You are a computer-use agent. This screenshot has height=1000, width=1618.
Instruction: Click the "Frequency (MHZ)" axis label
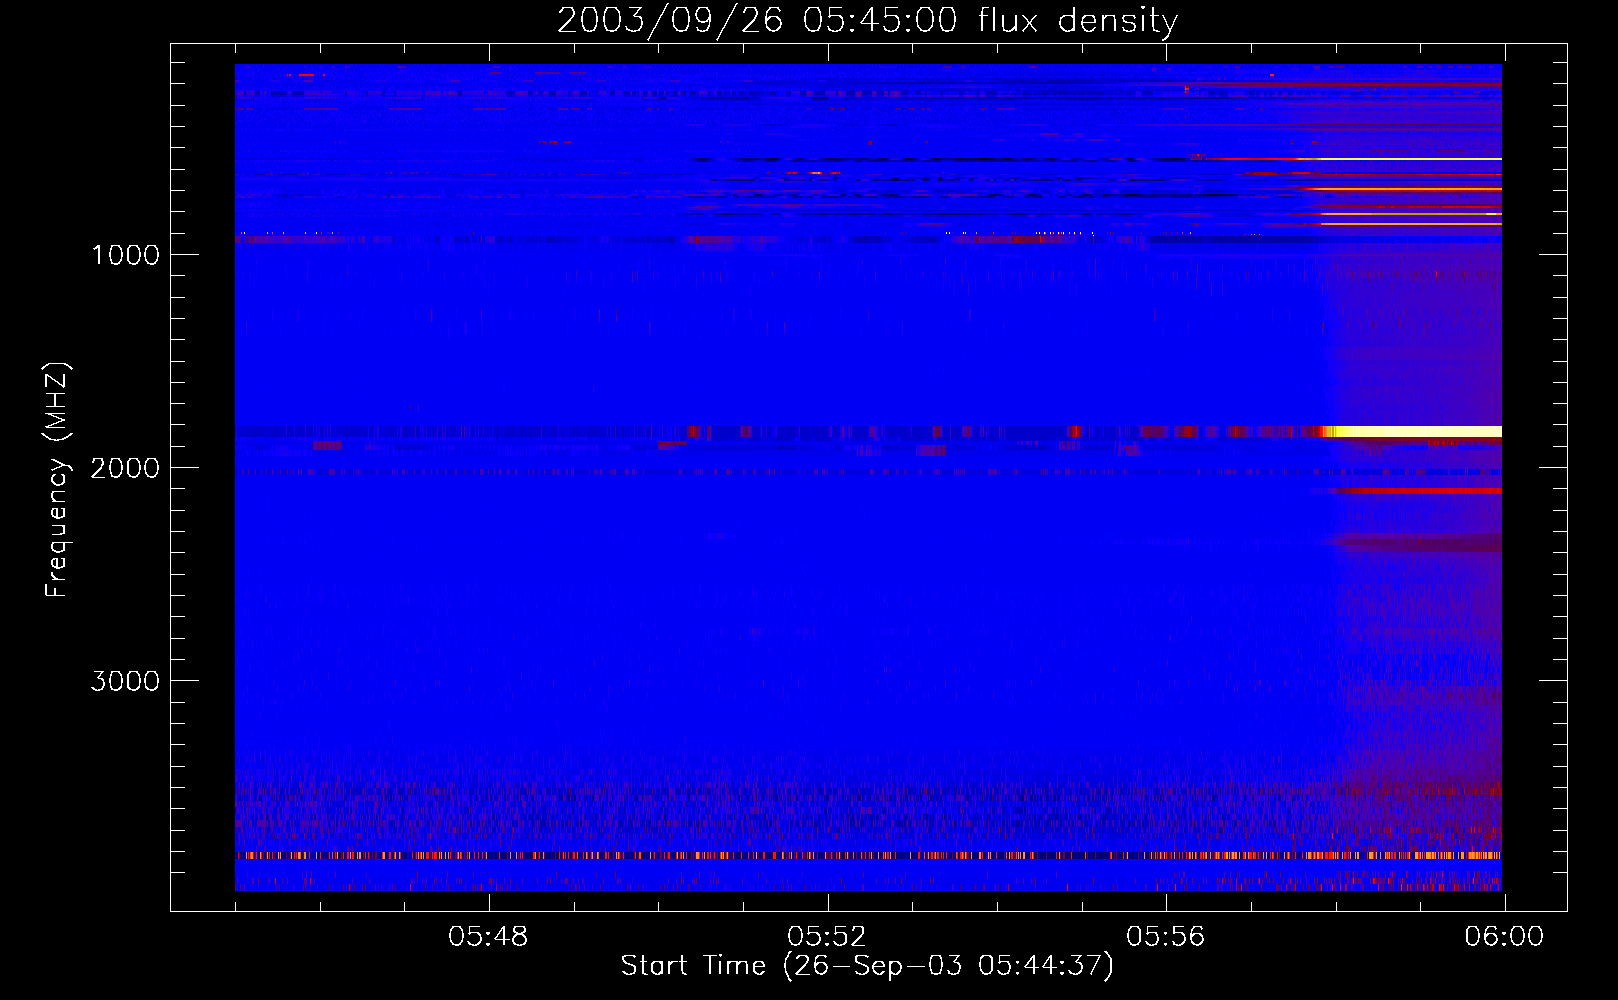click(x=58, y=480)
